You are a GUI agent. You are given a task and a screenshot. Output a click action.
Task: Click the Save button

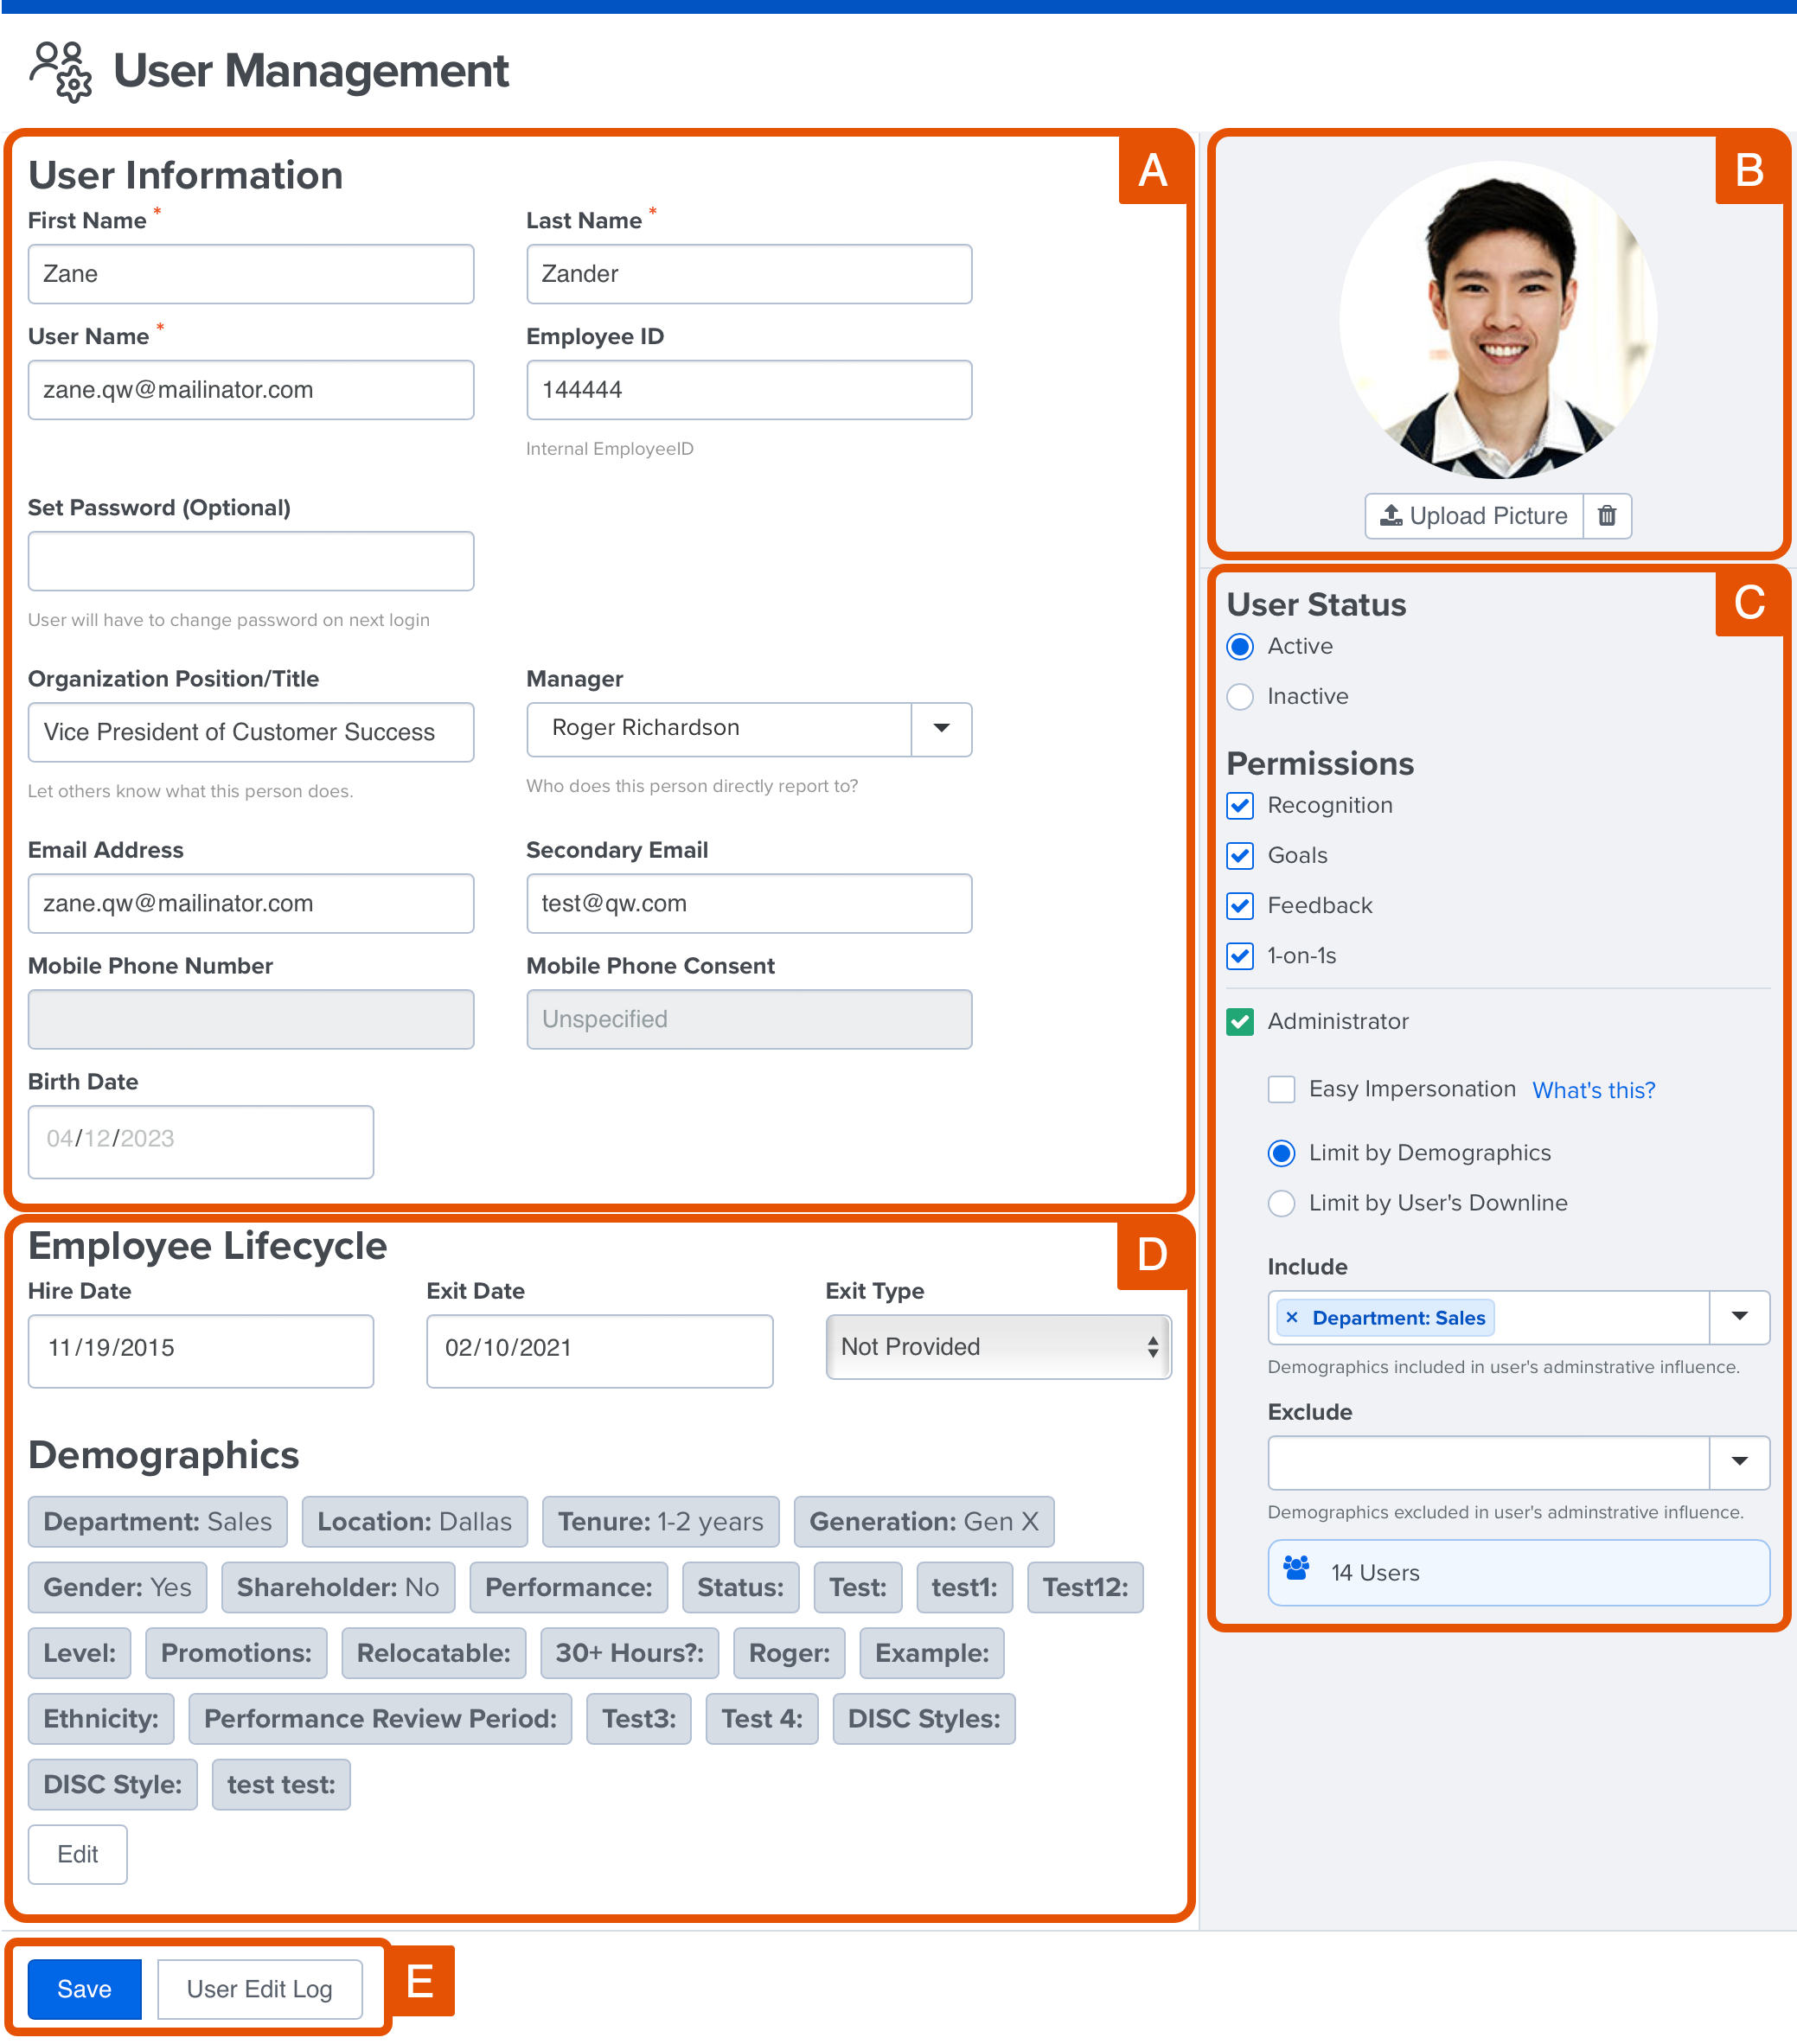[x=84, y=1989]
